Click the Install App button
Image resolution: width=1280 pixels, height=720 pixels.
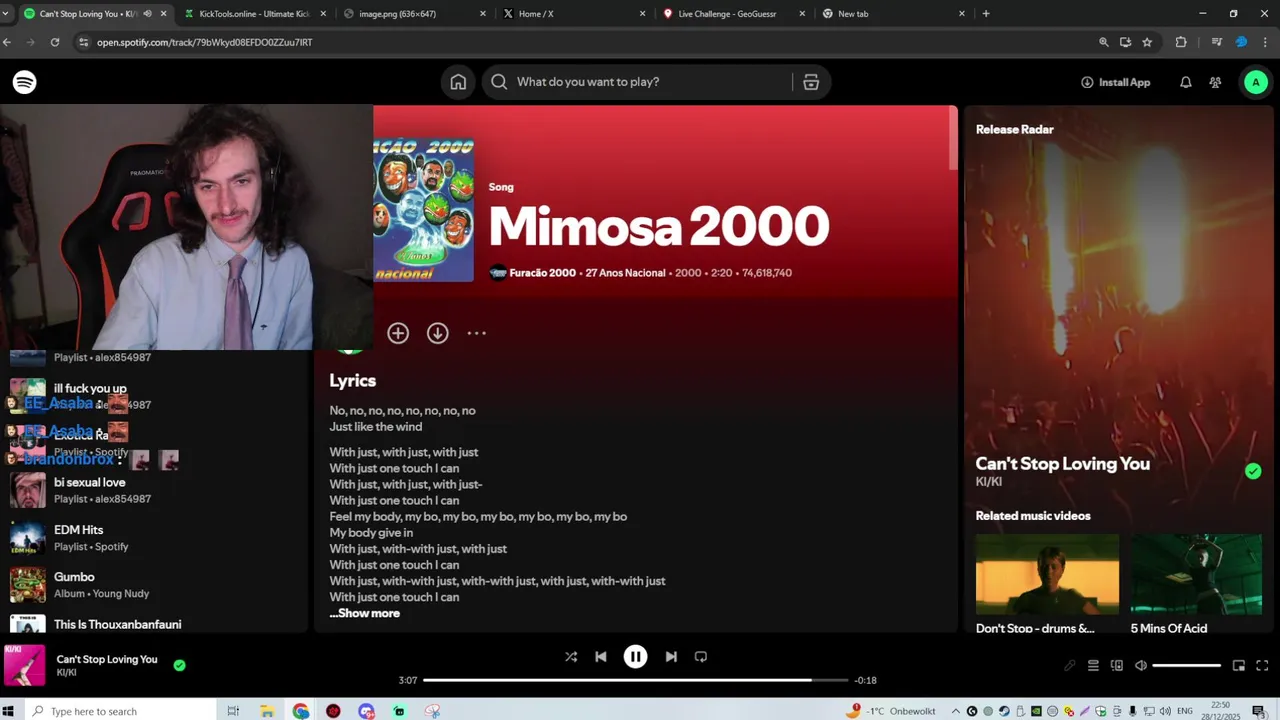[x=1115, y=82]
